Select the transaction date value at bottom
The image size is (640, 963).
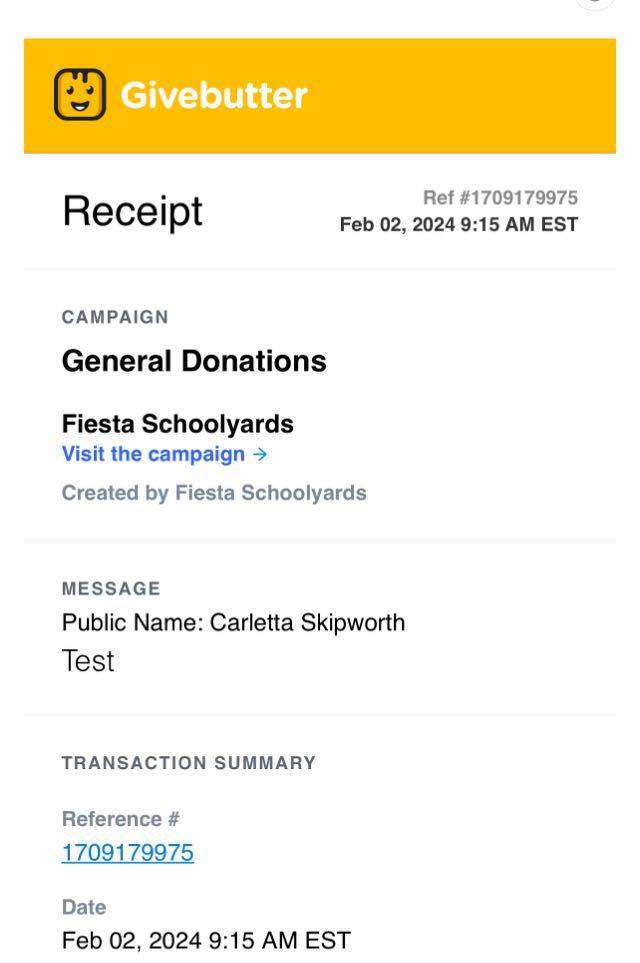206,941
